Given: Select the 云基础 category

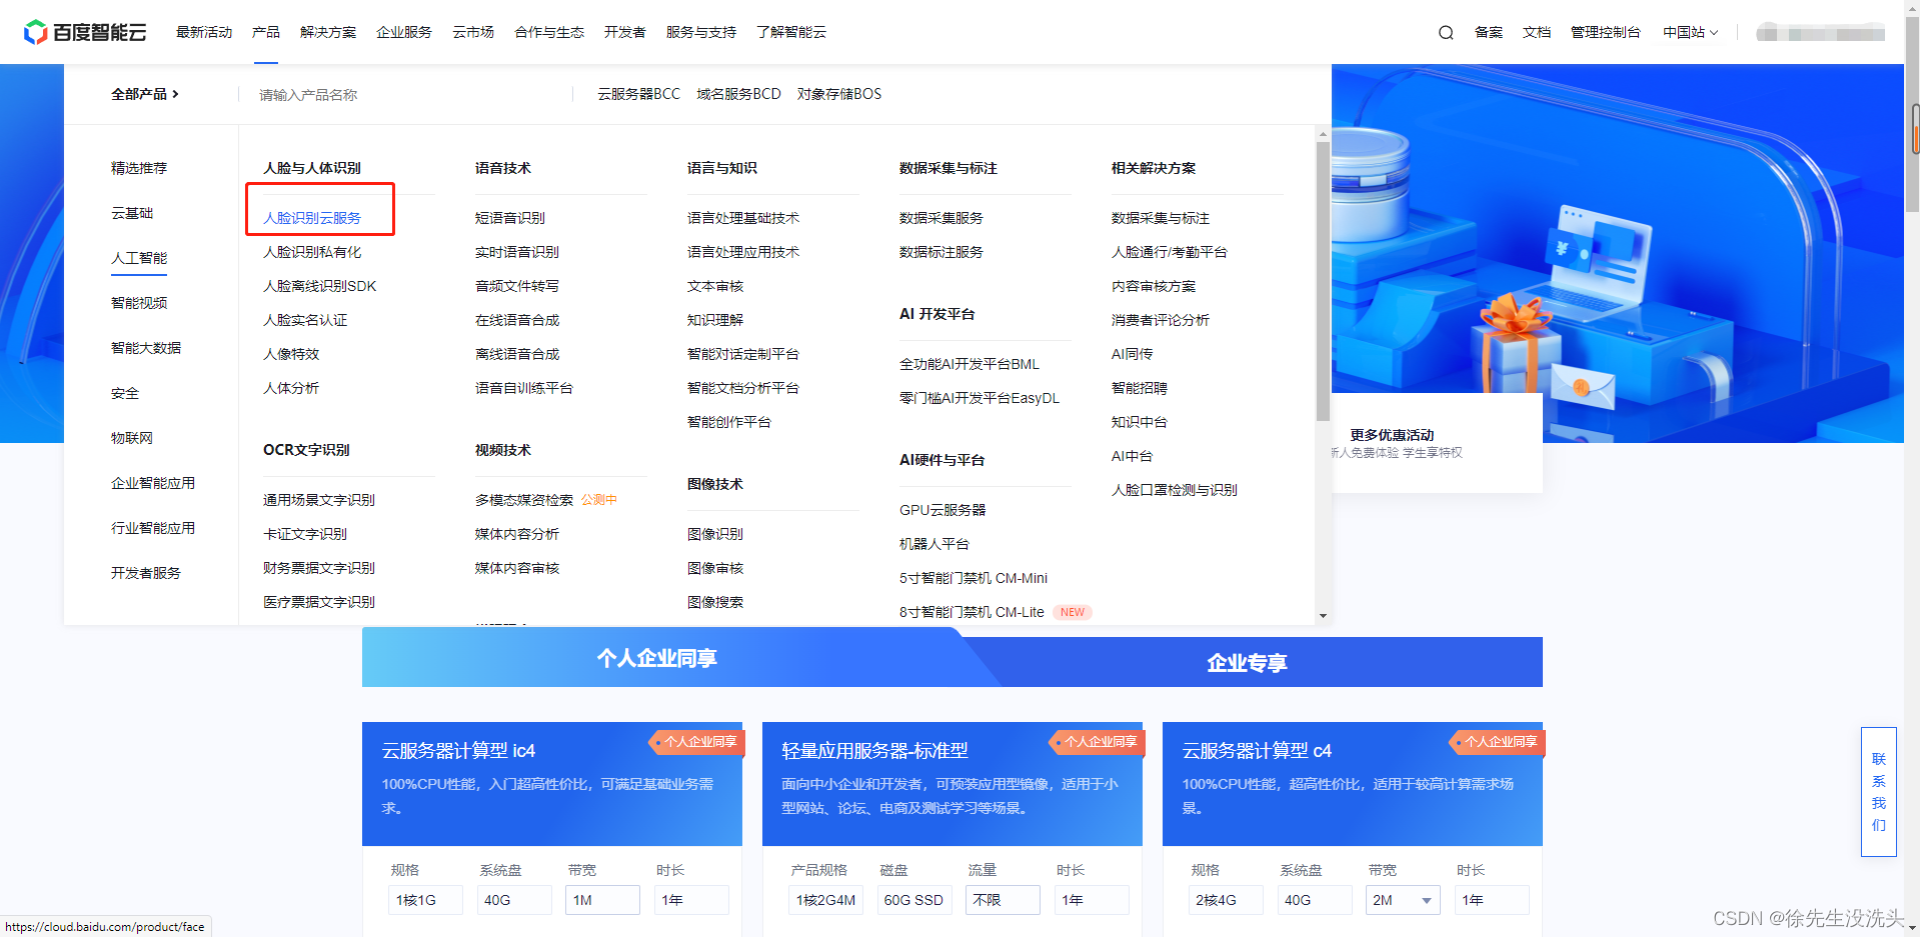Looking at the screenshot, I should 132,213.
